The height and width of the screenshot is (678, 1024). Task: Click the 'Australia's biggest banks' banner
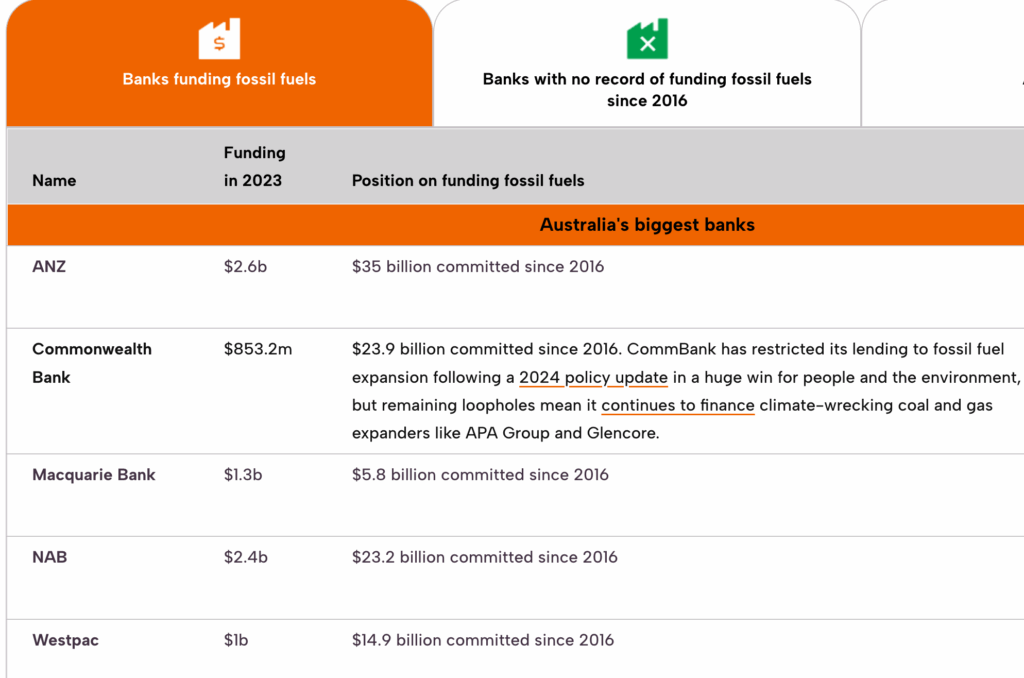[646, 224]
